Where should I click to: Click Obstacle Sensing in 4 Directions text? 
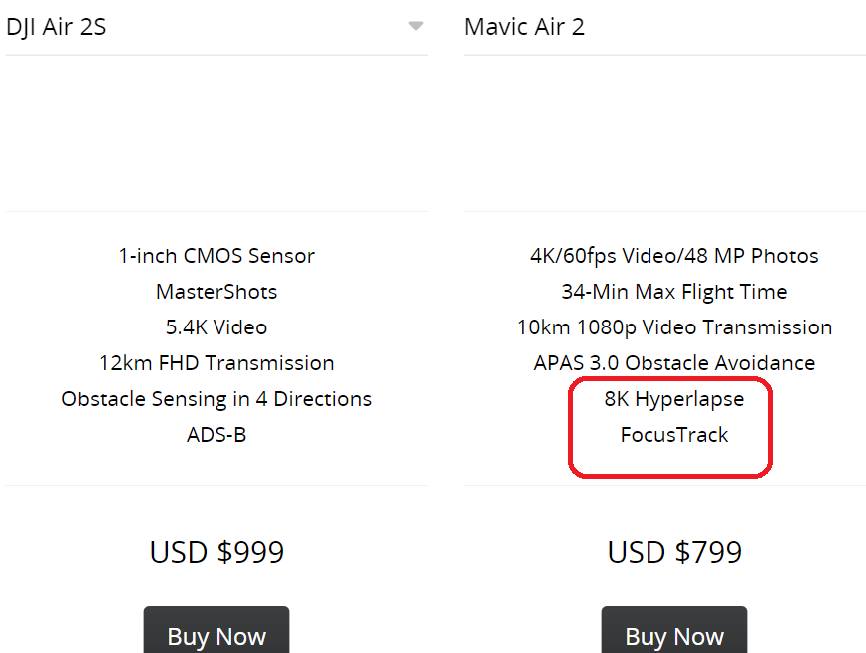(216, 399)
